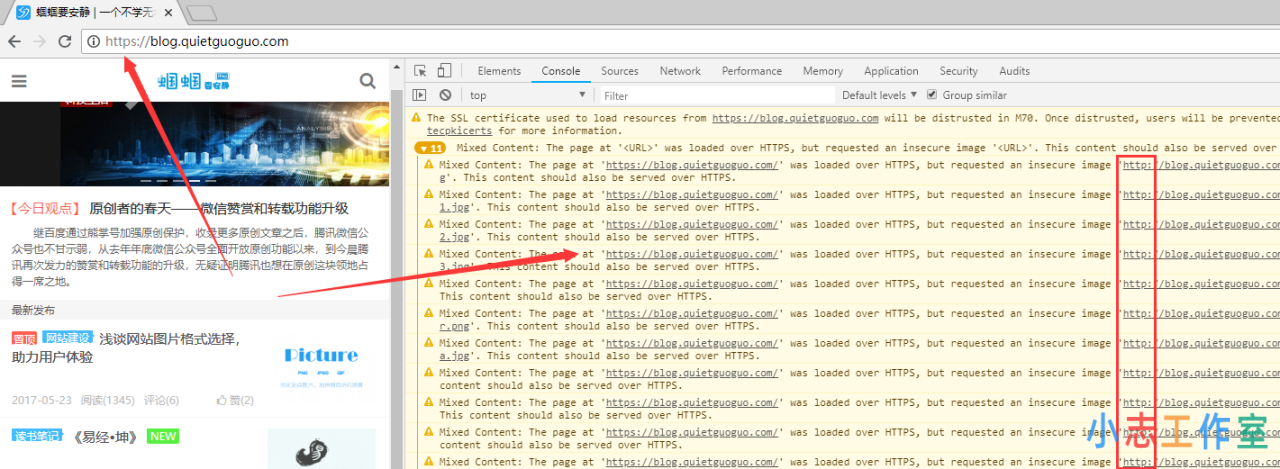
Task: Click the https://blog.quietguoguo.com link in SSL warning
Action: coord(795,118)
